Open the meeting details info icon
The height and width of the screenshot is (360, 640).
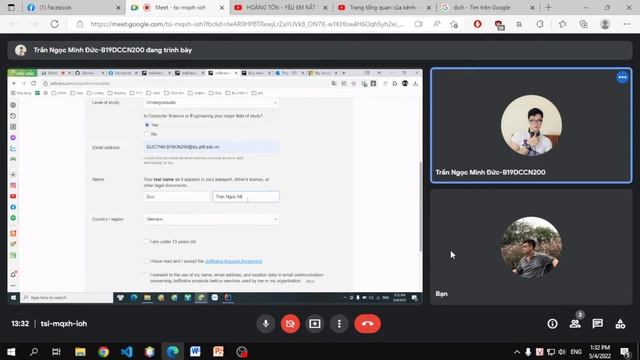[x=552, y=324]
